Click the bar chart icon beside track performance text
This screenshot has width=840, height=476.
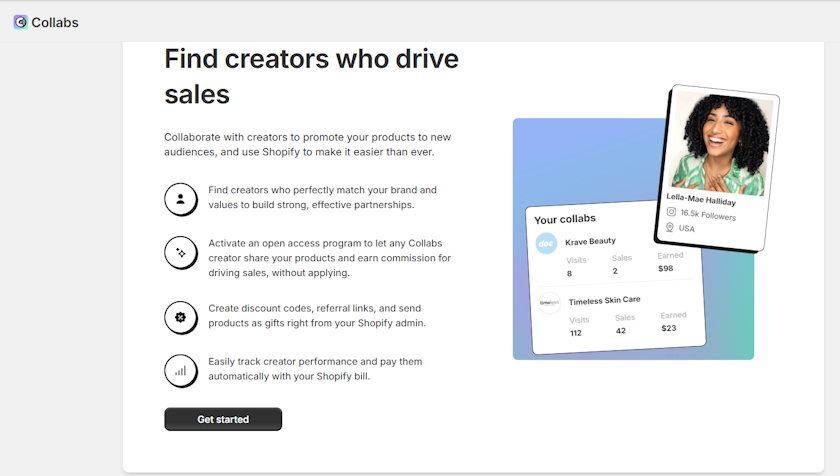181,371
